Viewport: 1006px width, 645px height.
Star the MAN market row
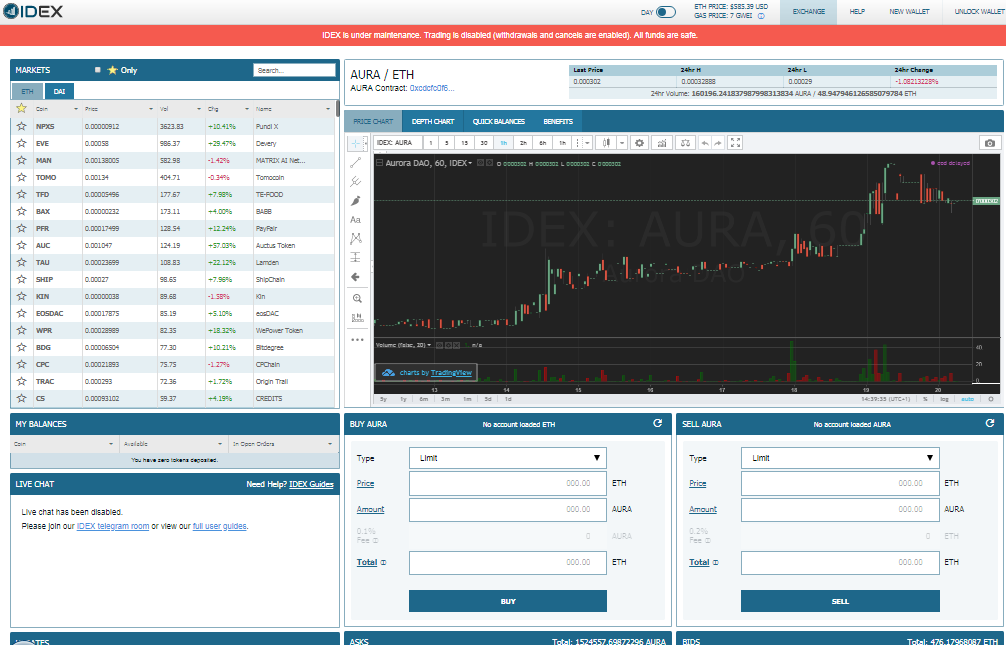click(x=22, y=160)
